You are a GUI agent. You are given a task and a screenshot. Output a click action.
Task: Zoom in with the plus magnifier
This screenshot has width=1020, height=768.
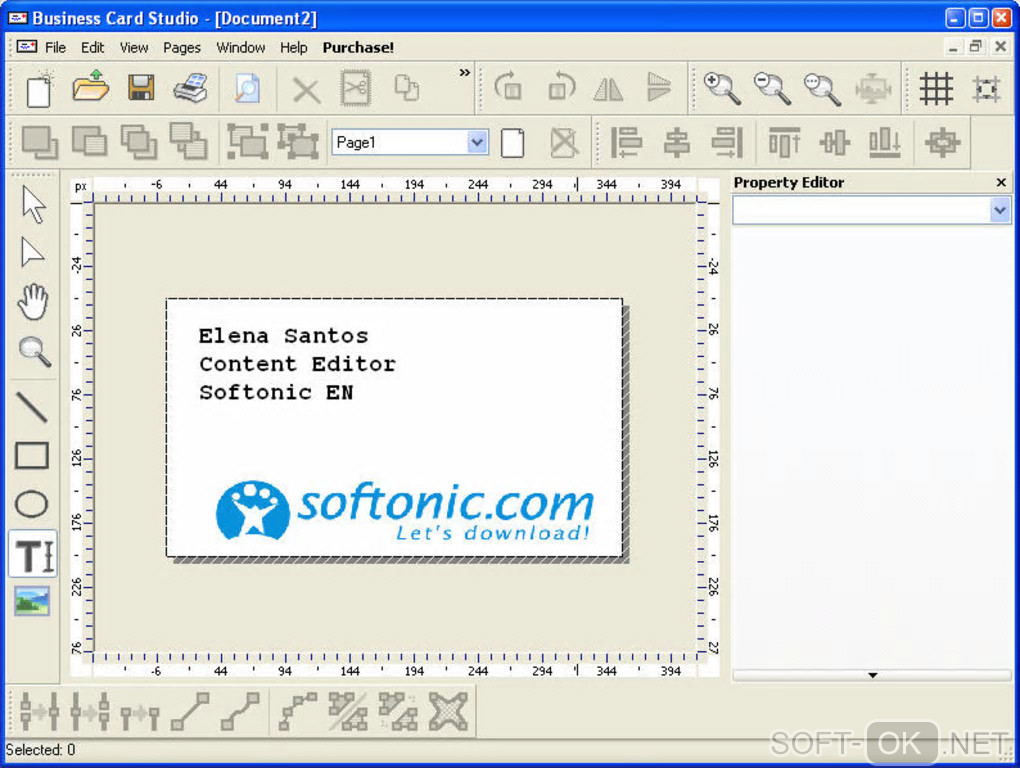[x=722, y=88]
